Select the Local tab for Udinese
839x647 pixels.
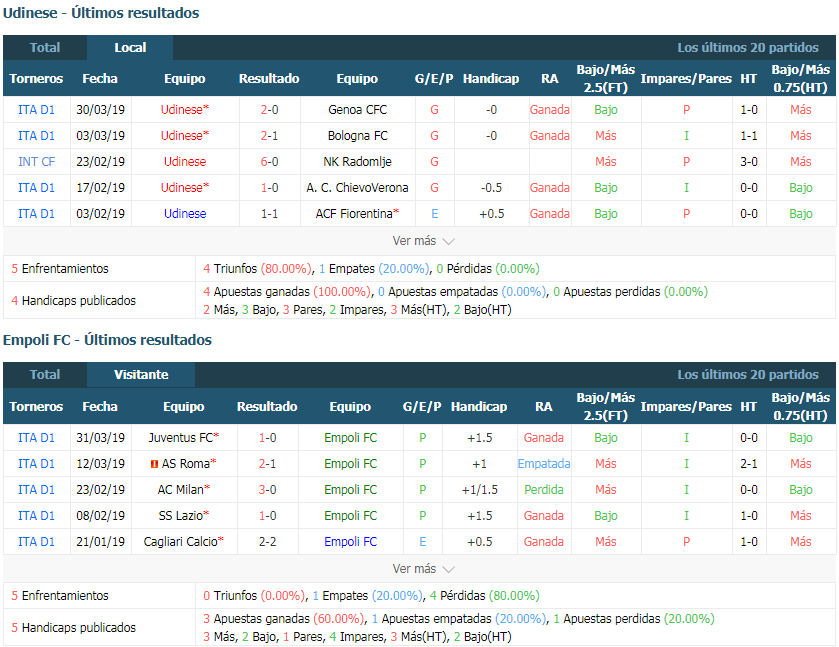point(130,48)
